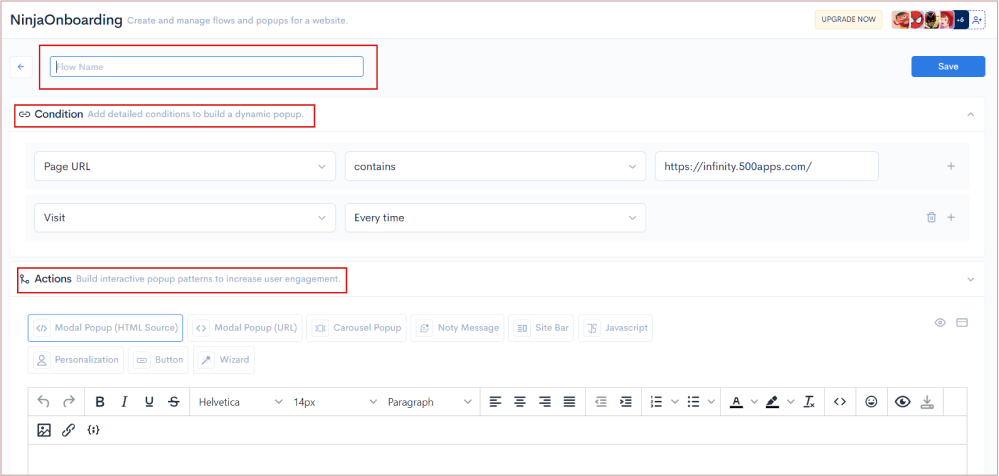
Task: Open the Page URL condition dropdown
Action: 185,166
